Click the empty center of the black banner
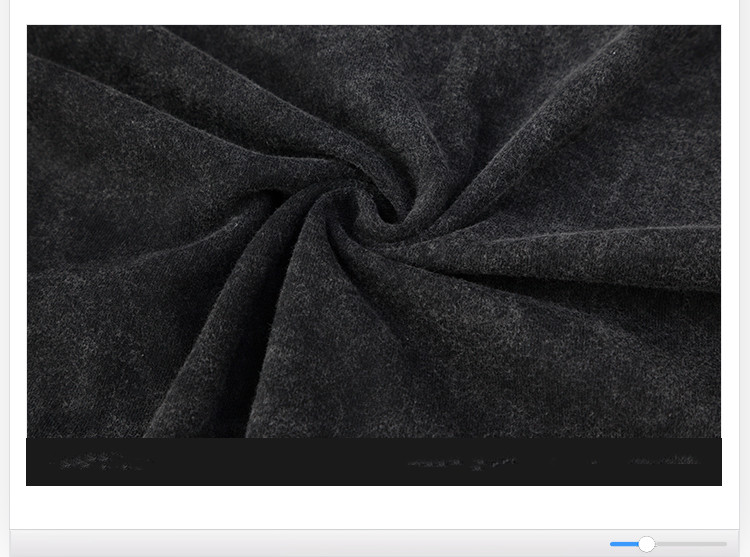This screenshot has height=557, width=750. tap(280, 462)
